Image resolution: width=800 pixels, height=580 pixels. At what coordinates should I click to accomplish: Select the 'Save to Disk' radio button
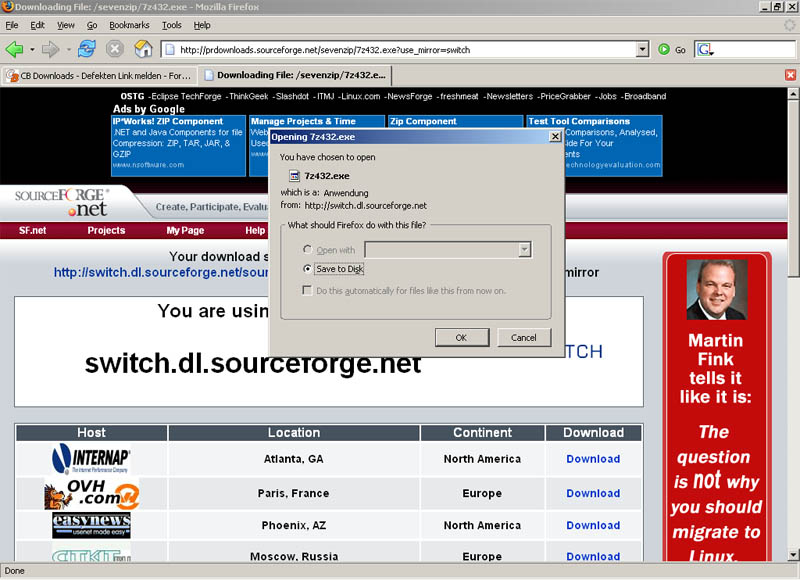[x=307, y=268]
